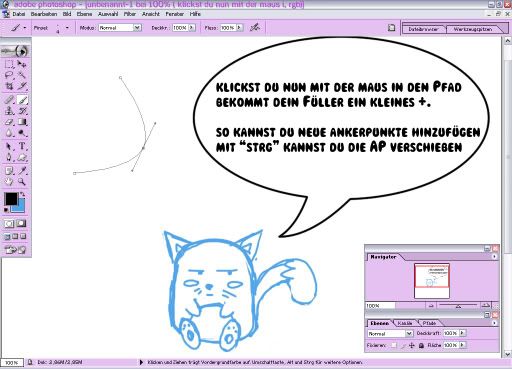
Task: Select the Magic Wand tool
Action: point(22,75)
